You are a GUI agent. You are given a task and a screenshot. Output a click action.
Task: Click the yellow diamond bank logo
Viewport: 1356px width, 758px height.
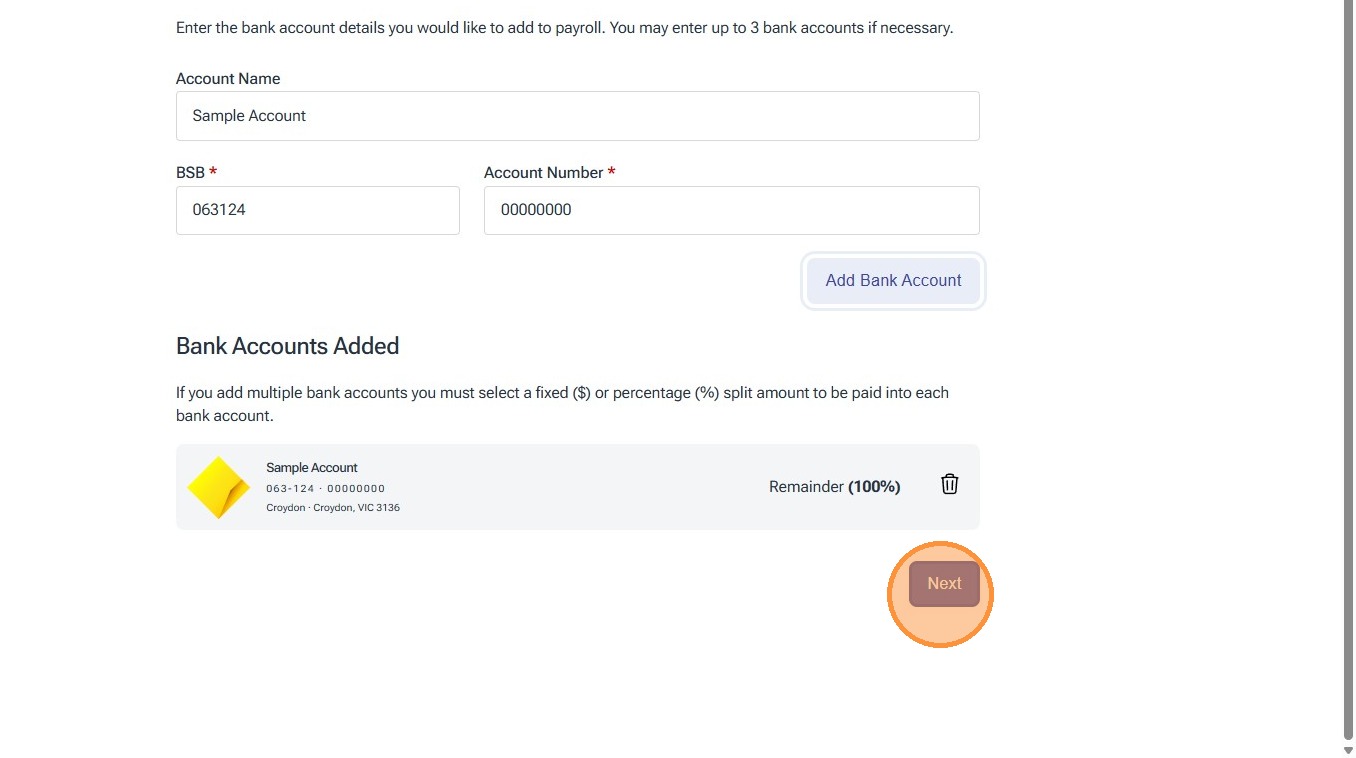coord(219,488)
